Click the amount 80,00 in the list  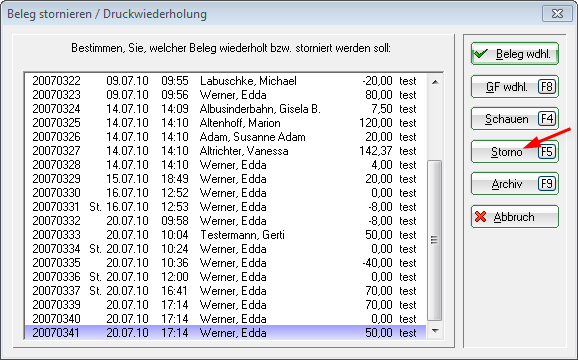tap(379, 95)
